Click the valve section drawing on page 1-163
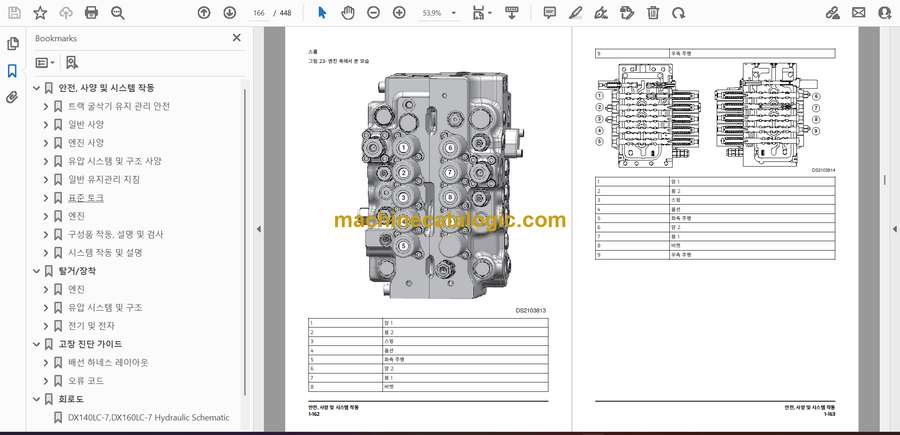Image resolution: width=900 pixels, height=435 pixels. (x=709, y=114)
